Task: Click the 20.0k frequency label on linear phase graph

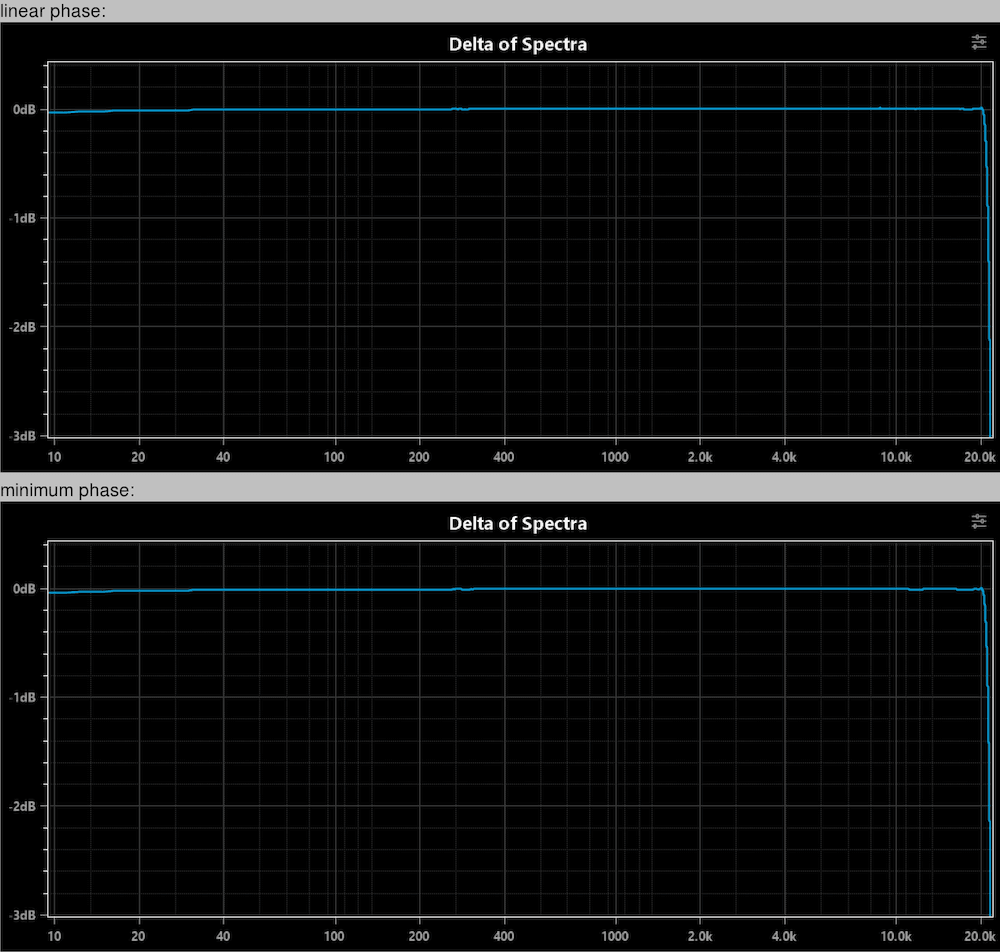Action: pos(980,457)
